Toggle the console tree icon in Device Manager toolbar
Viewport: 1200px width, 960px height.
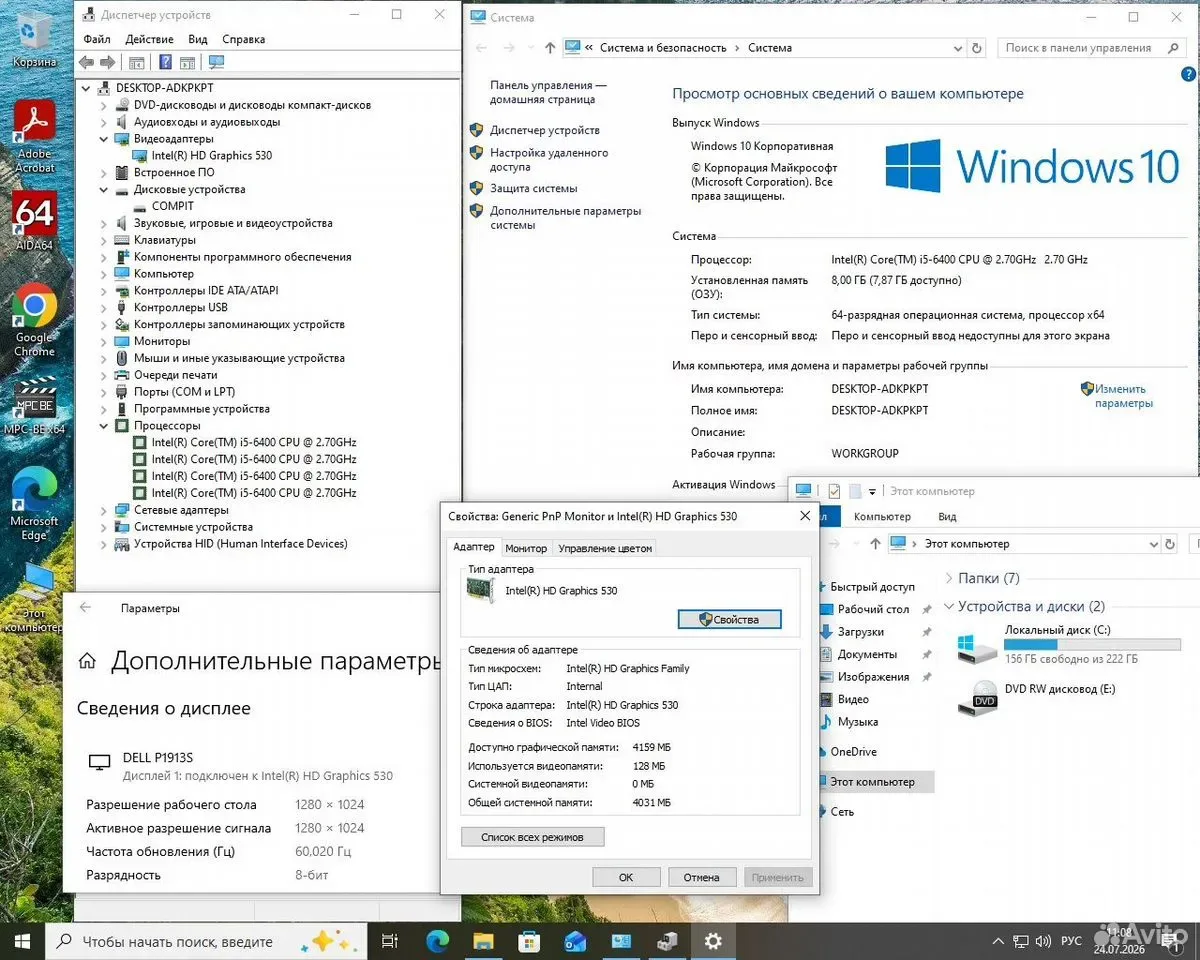pos(136,62)
